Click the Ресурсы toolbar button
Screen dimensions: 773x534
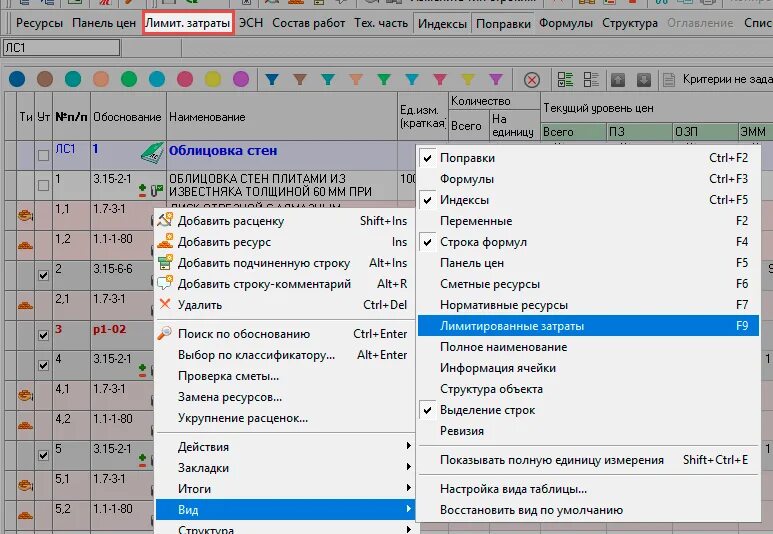coord(39,23)
